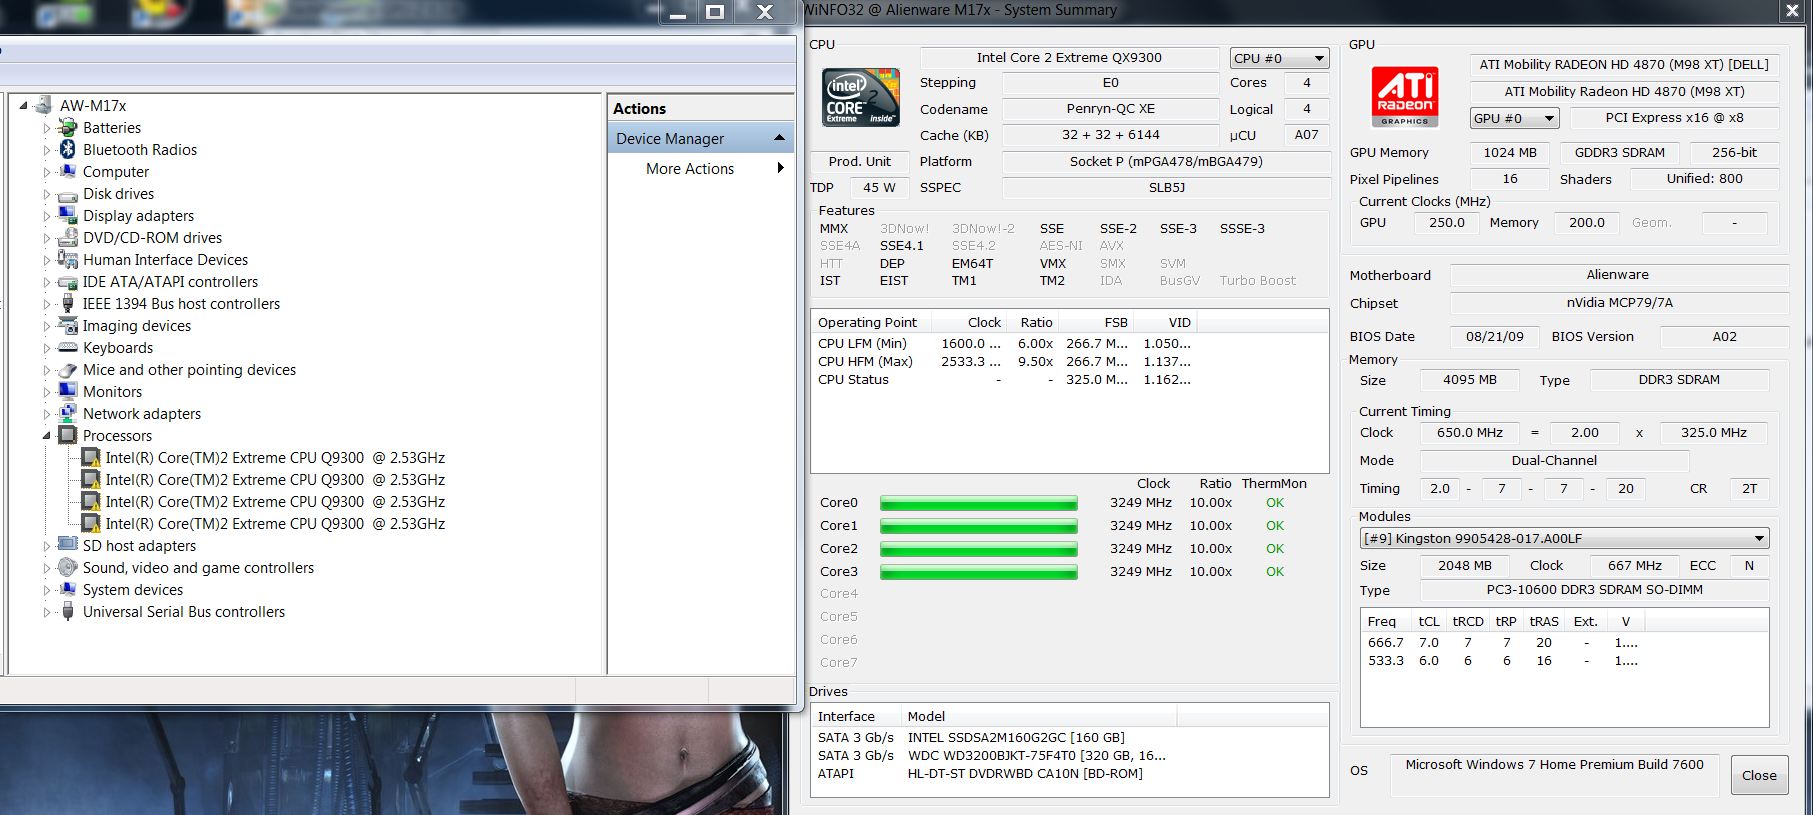Click the SD host adapters icon
This screenshot has width=1813, height=815.
tap(68, 546)
